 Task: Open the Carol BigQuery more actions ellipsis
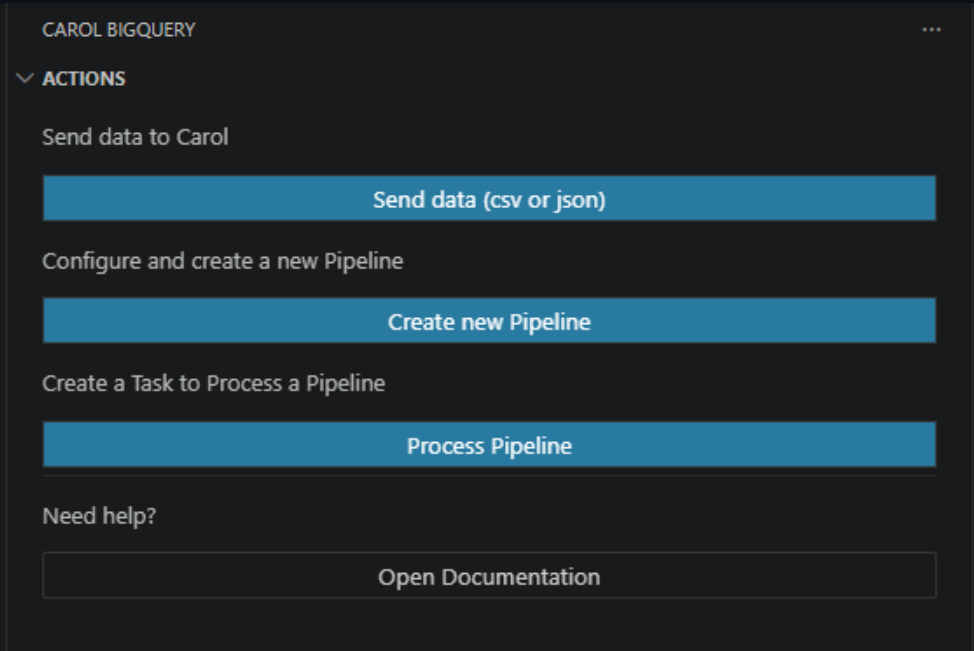(931, 30)
